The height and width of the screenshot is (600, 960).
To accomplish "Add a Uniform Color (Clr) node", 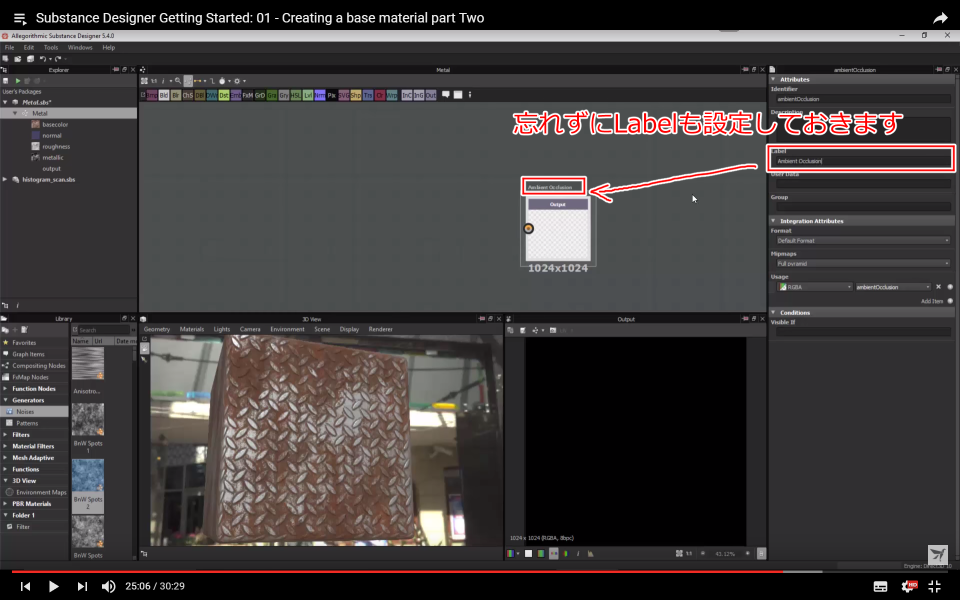I will (x=380, y=95).
